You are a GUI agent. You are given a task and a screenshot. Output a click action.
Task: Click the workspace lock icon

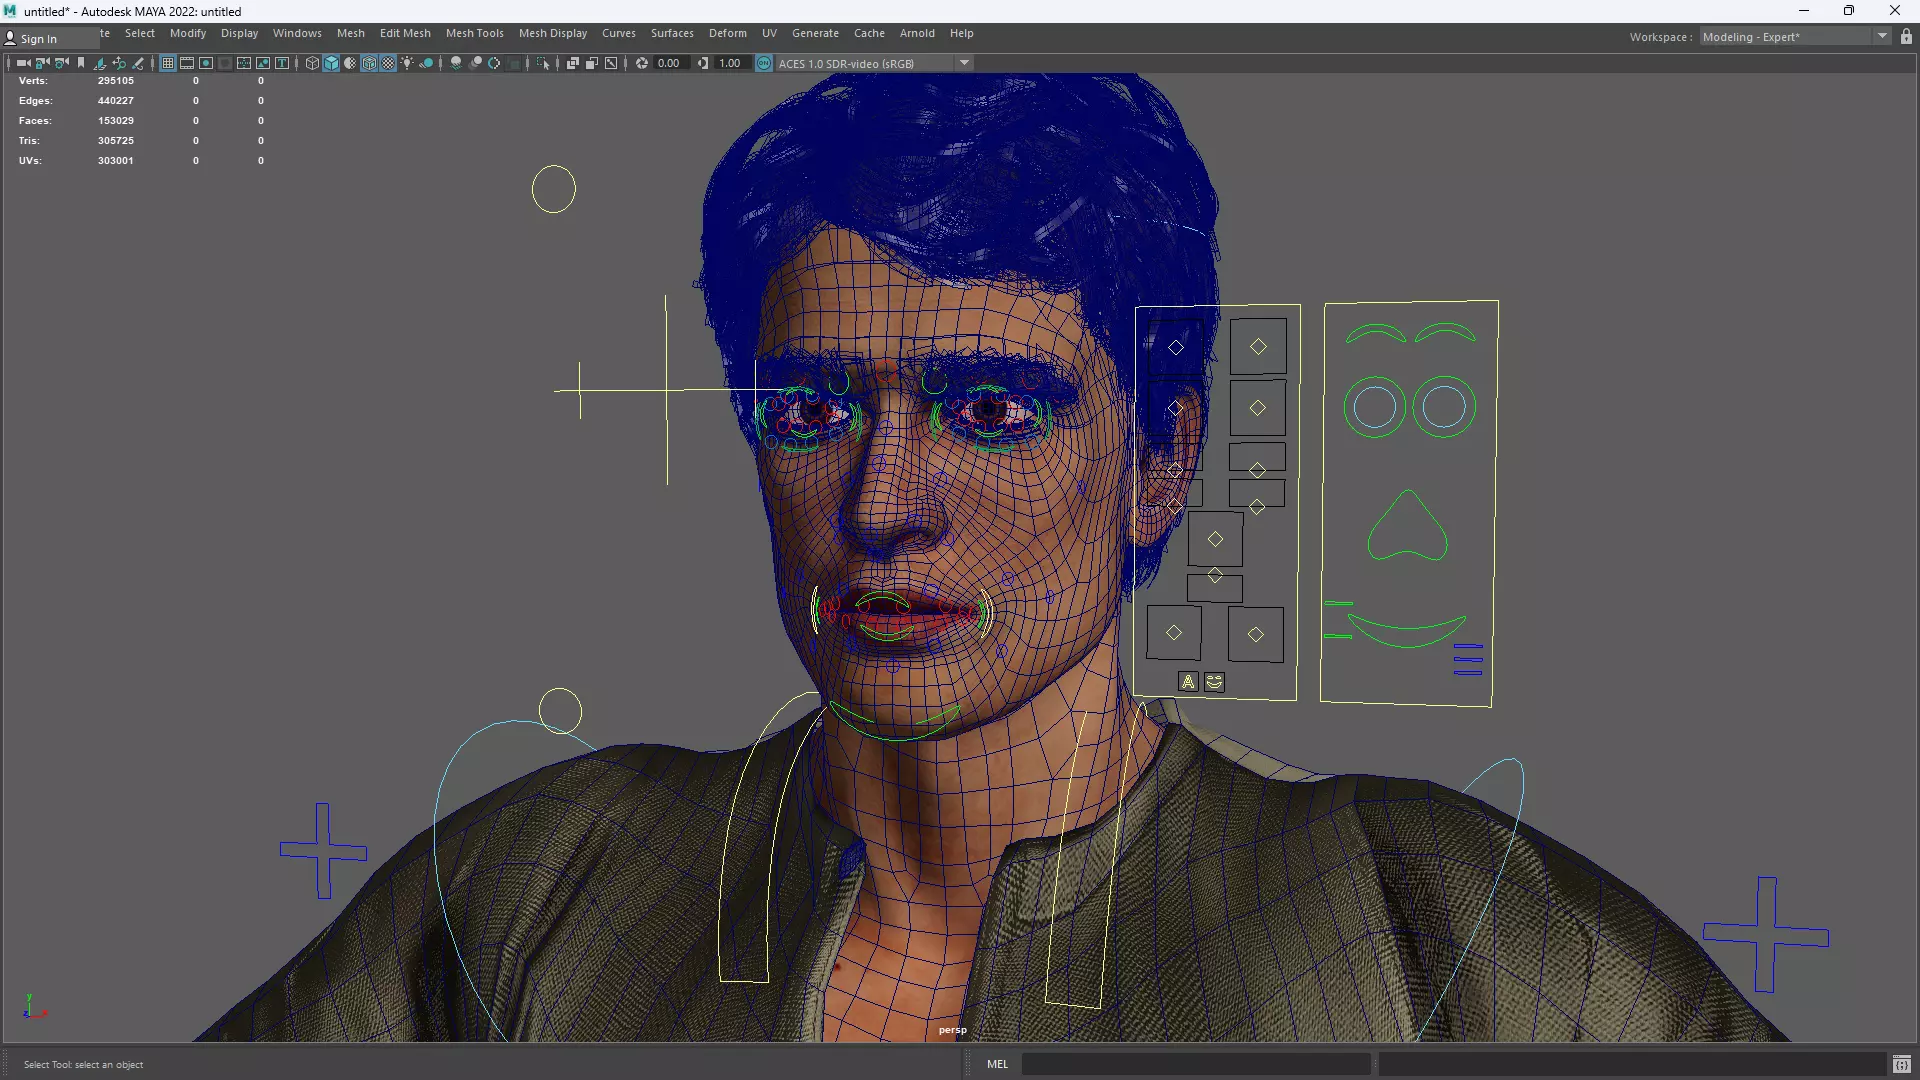pyautogui.click(x=1906, y=37)
